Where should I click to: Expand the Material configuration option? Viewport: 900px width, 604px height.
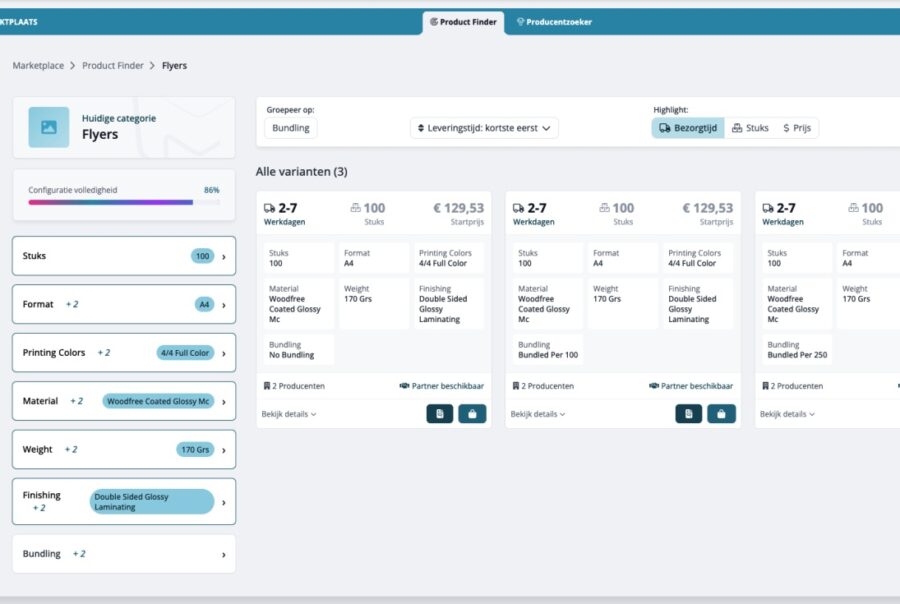point(124,401)
